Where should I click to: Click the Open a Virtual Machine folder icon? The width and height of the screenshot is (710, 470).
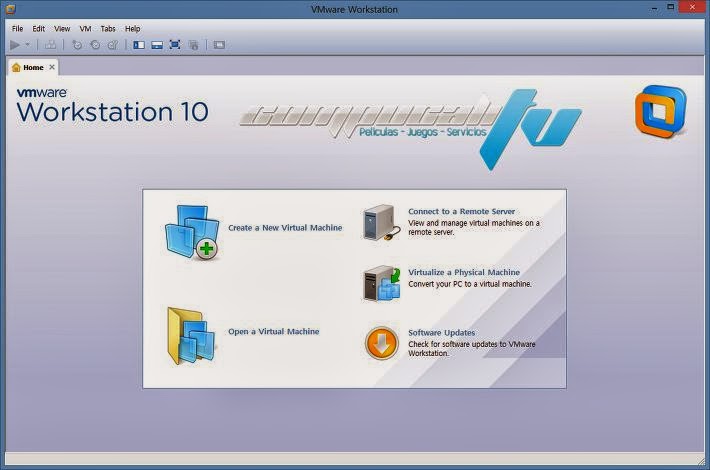point(191,336)
